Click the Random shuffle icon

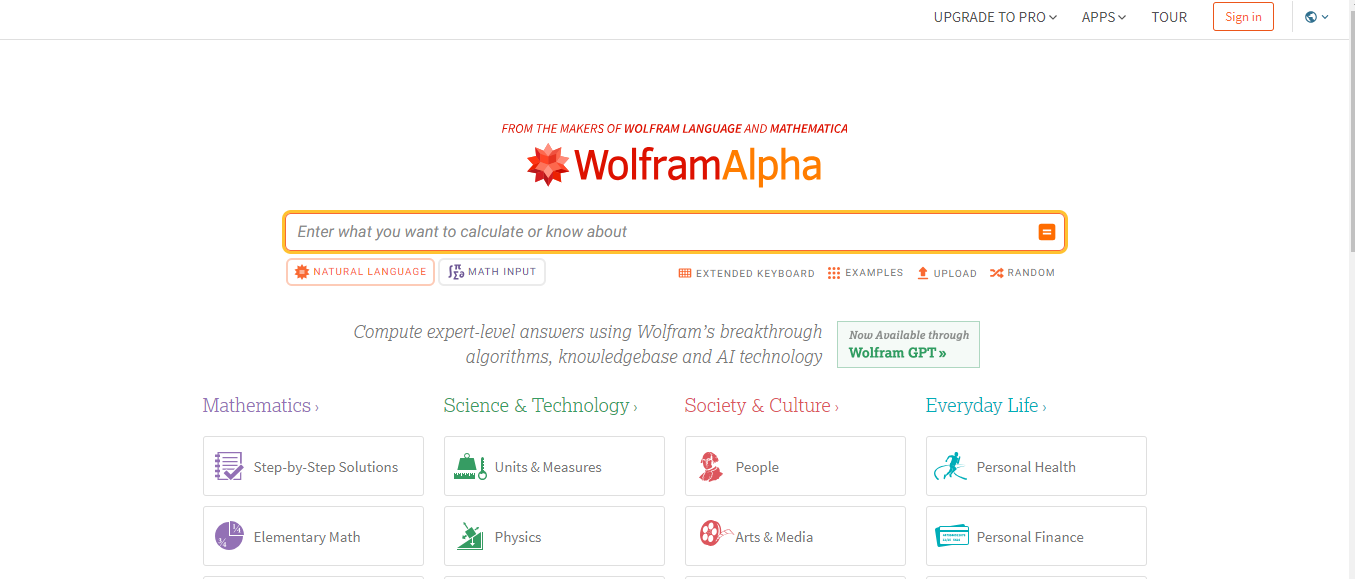coord(996,273)
